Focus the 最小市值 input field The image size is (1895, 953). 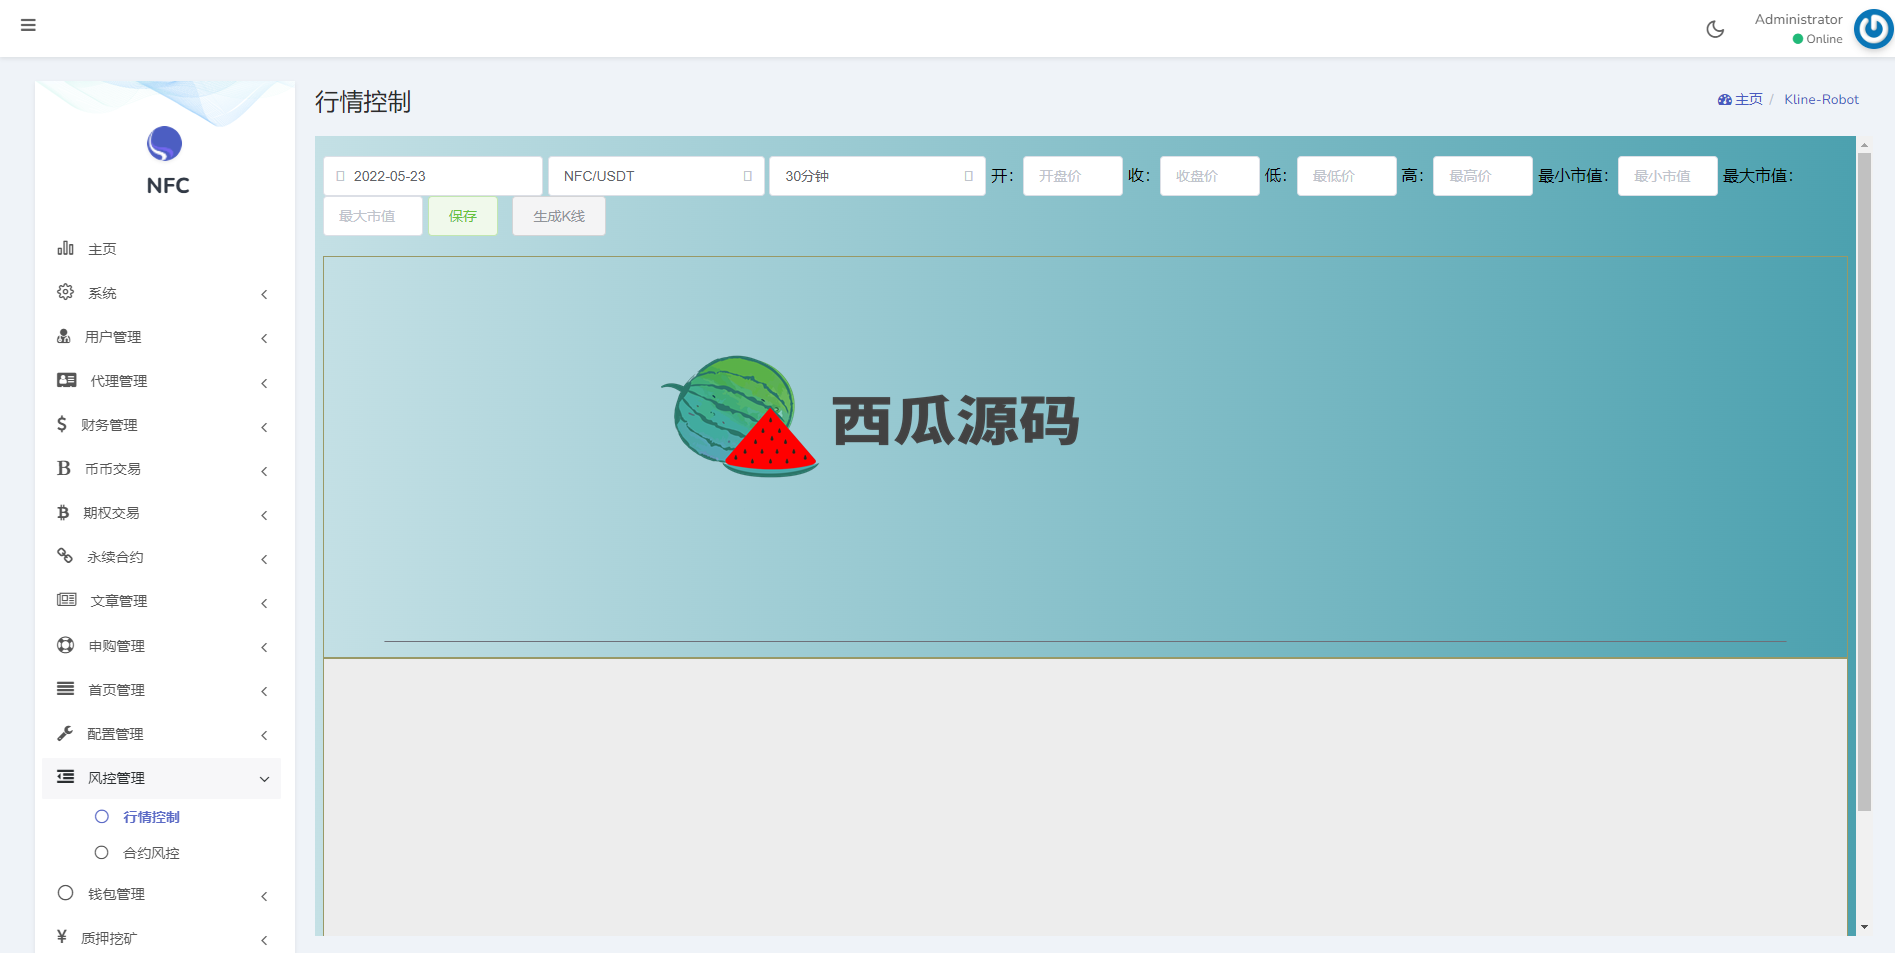pos(1667,176)
